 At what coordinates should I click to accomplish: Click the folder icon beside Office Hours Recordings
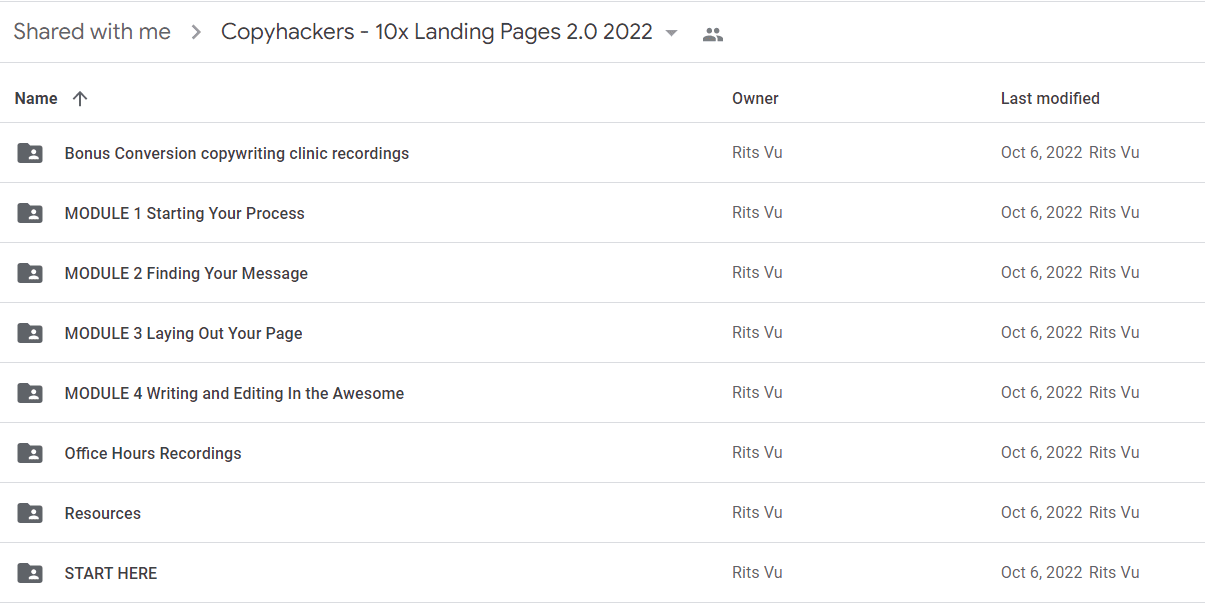[30, 453]
